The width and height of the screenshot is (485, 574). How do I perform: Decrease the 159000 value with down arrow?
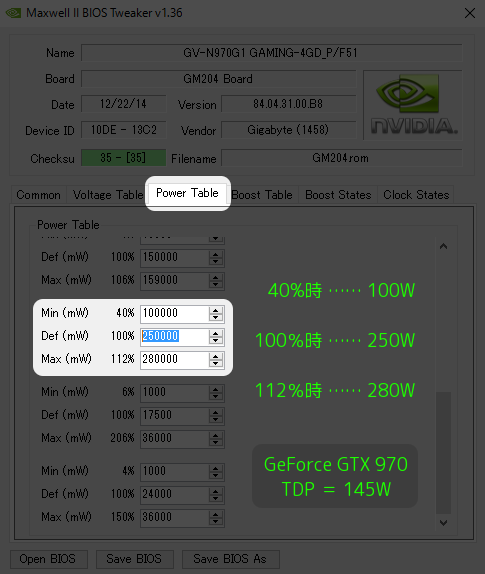tap(216, 284)
